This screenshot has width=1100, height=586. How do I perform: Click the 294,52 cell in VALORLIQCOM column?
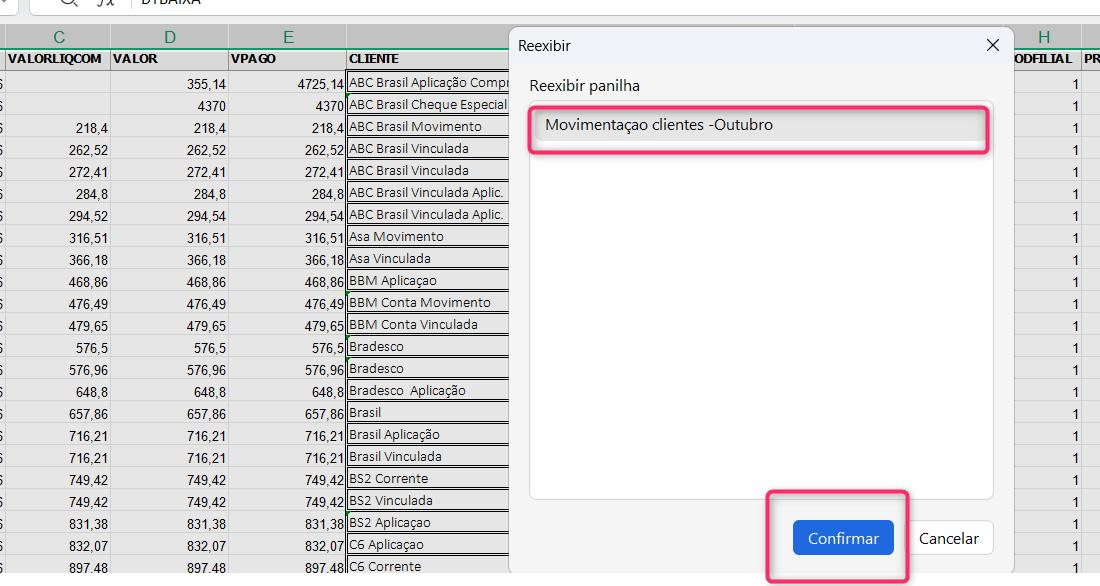(58, 216)
